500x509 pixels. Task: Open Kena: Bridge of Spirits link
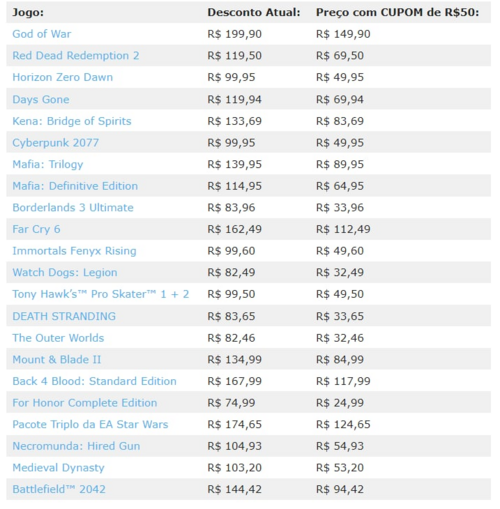click(x=72, y=121)
